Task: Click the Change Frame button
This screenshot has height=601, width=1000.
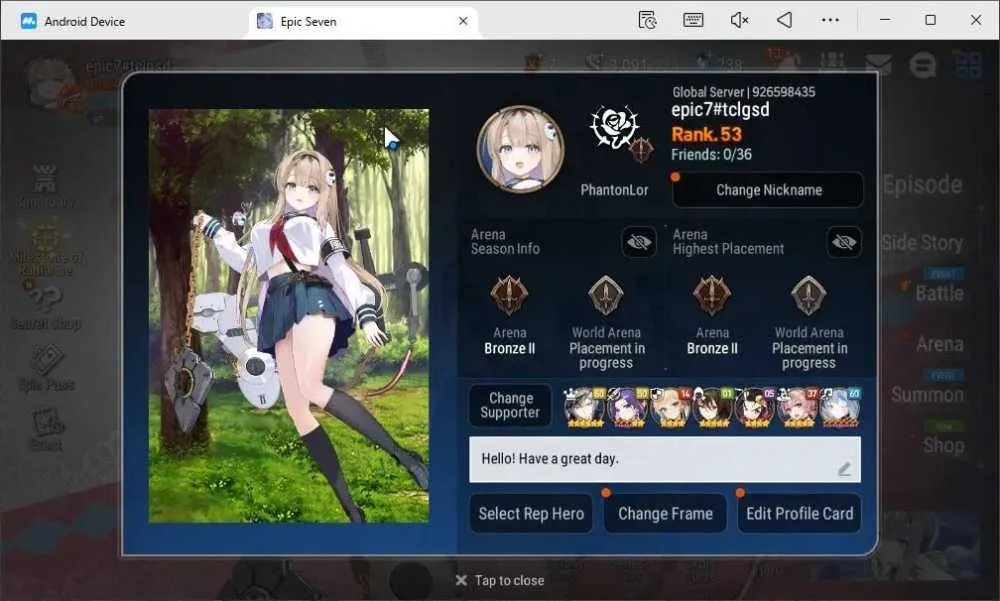Action: [x=665, y=514]
